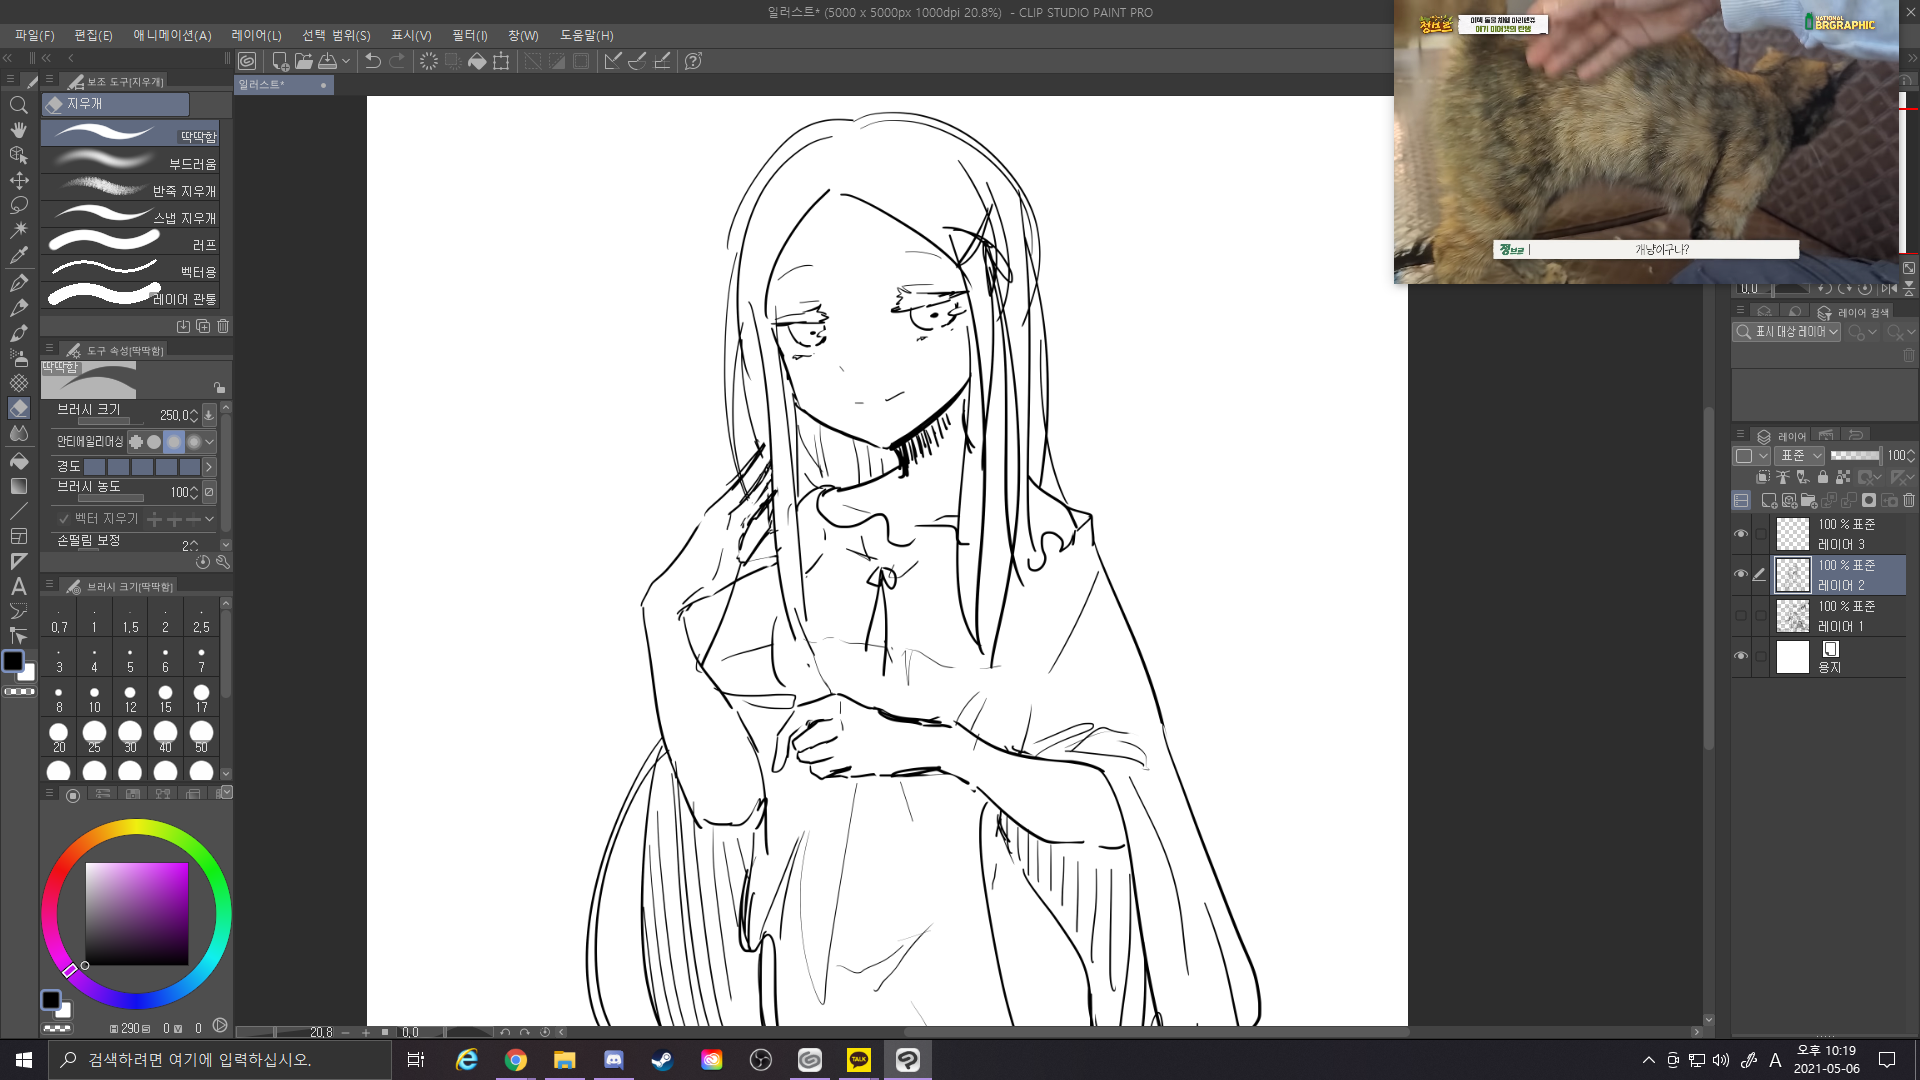Click the Undo arrow in toolbar
This screenshot has height=1080, width=1920.
pos(373,61)
